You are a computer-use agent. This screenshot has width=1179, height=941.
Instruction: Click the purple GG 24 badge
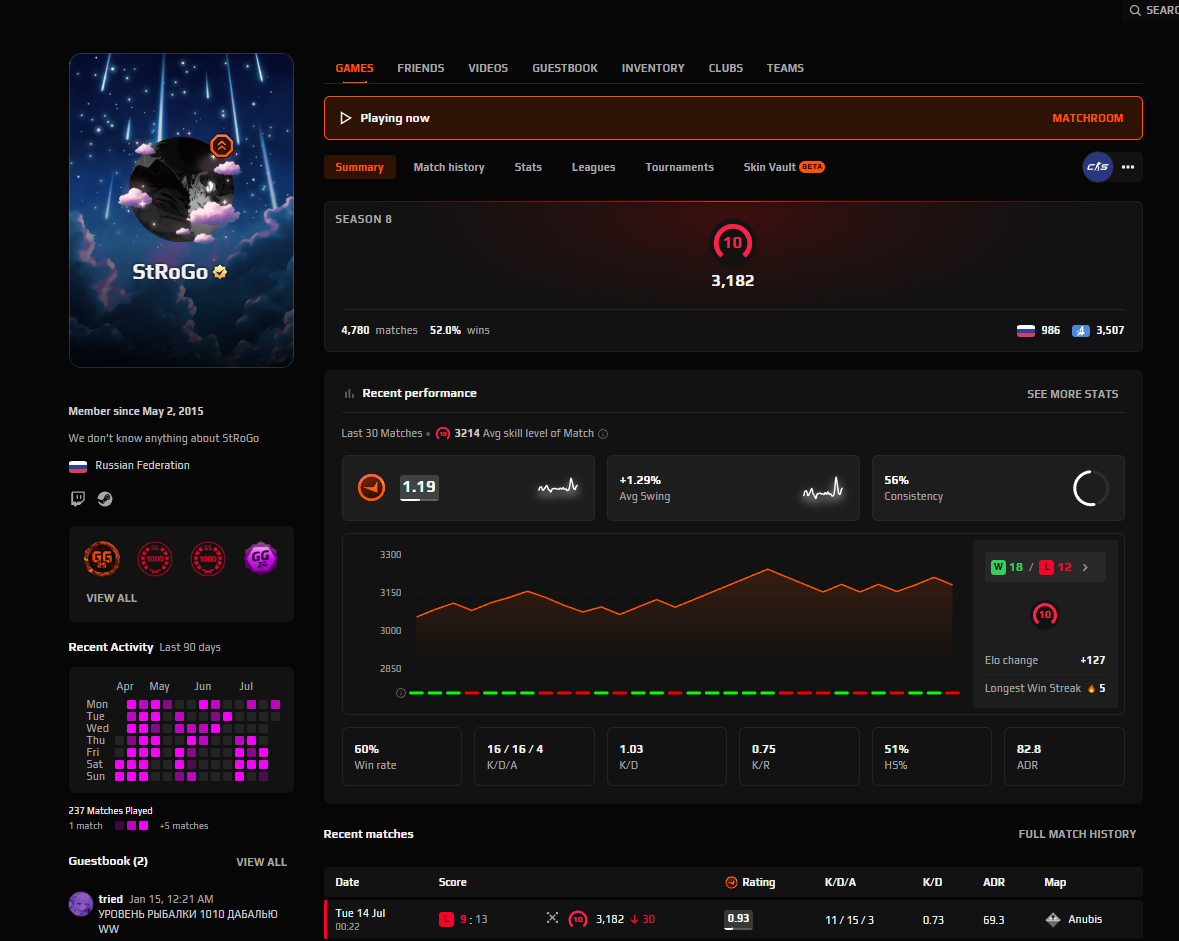pos(261,559)
